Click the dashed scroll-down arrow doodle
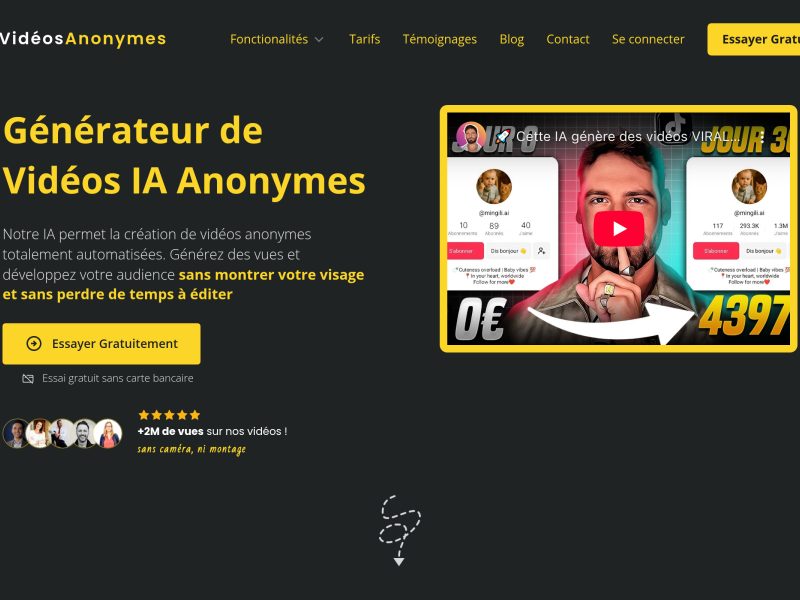 (399, 530)
